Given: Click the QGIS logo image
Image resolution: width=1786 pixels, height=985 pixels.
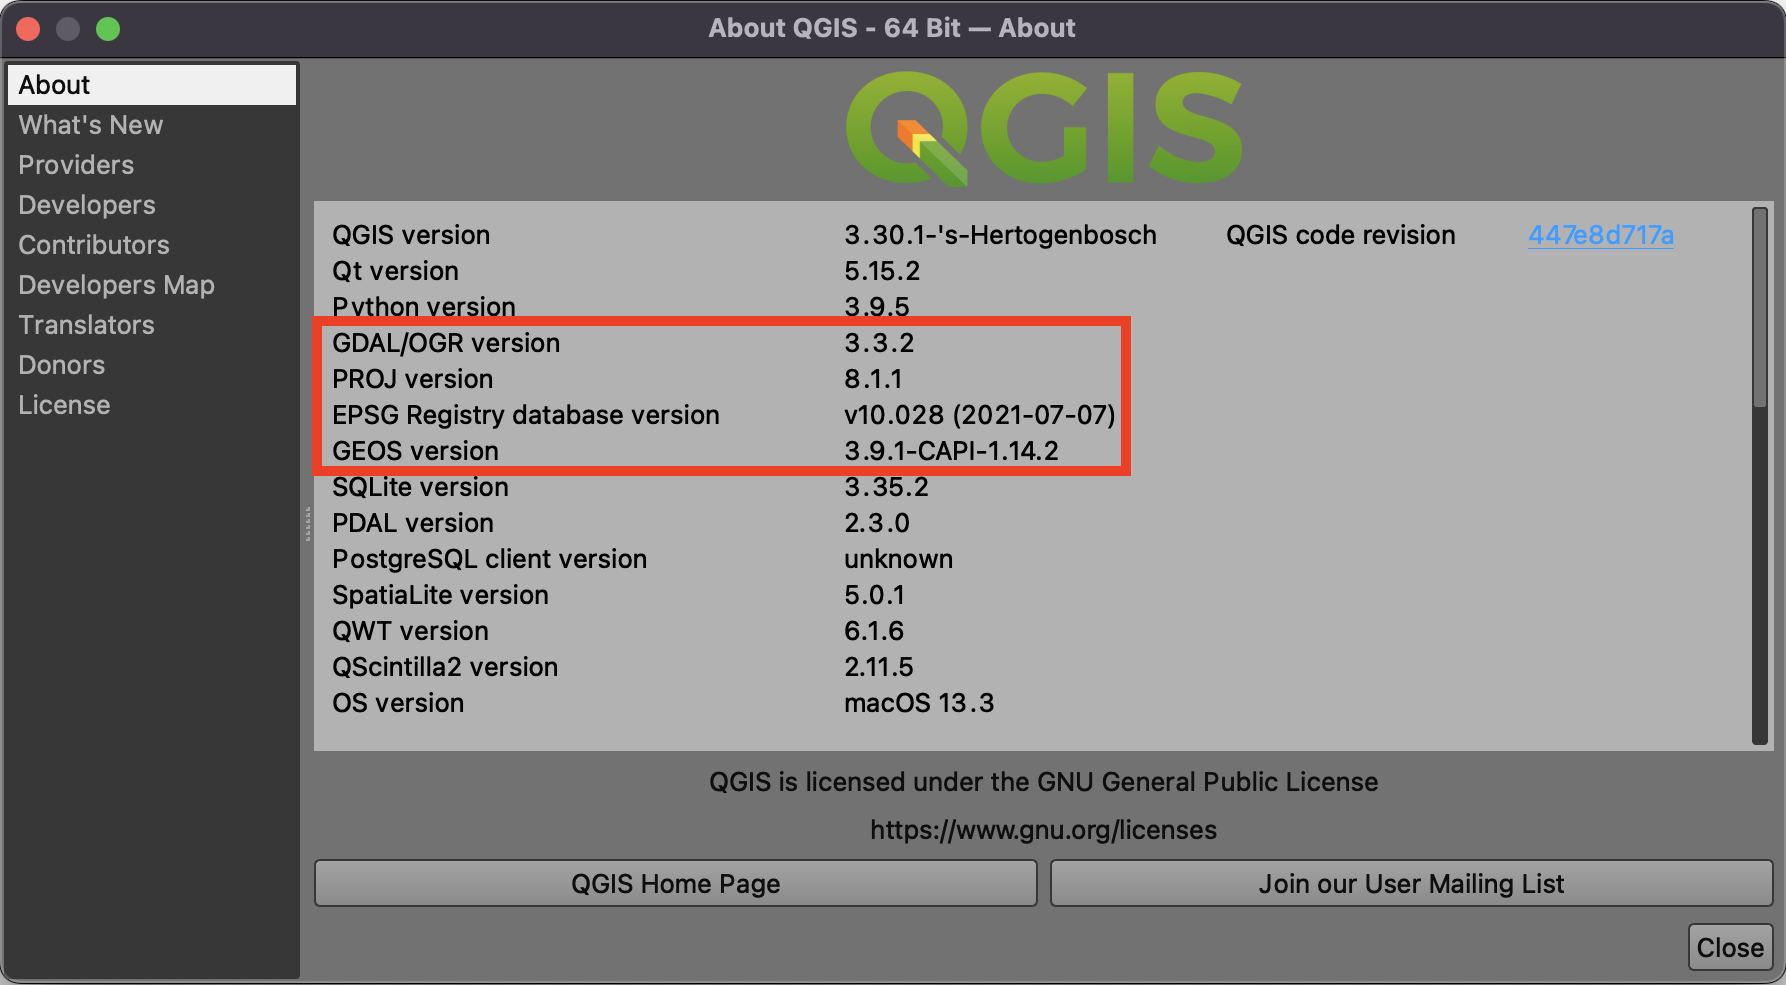Looking at the screenshot, I should click(x=1043, y=128).
